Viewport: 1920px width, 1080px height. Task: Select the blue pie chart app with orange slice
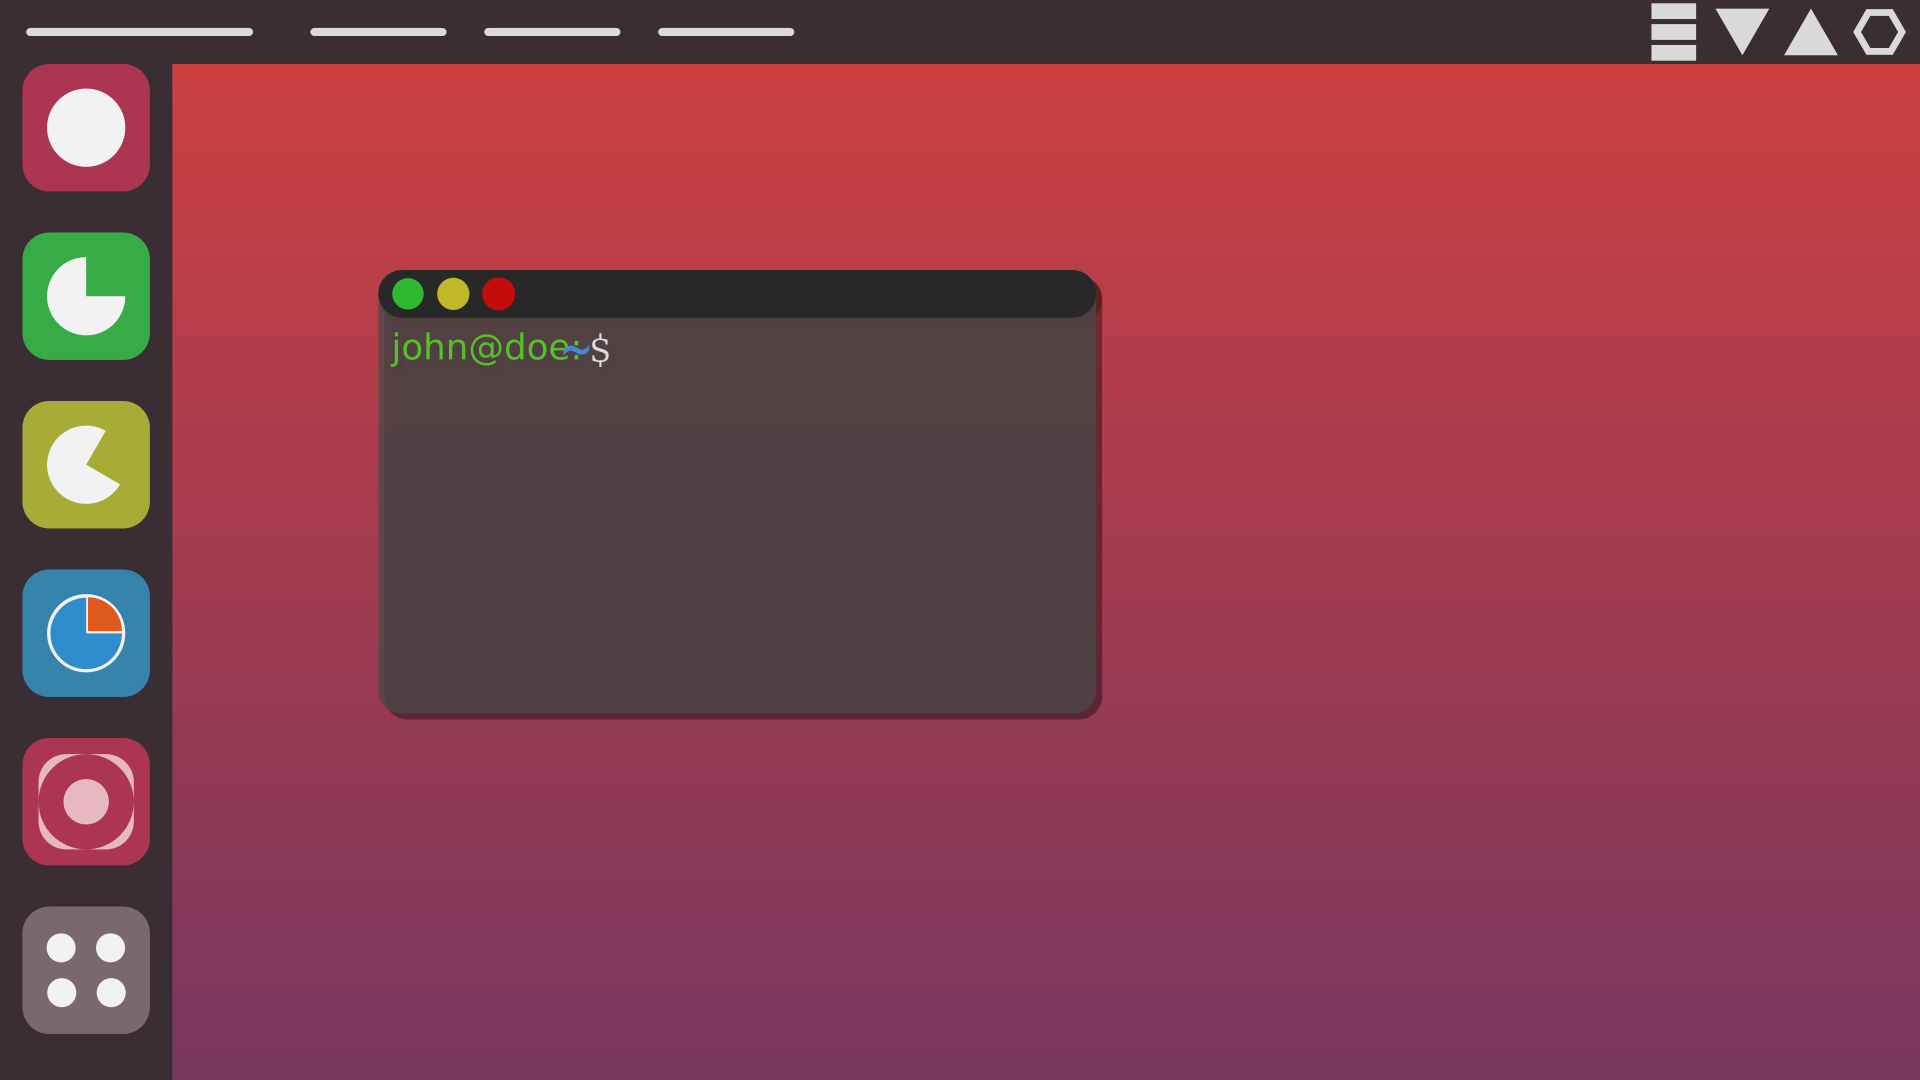[86, 632]
